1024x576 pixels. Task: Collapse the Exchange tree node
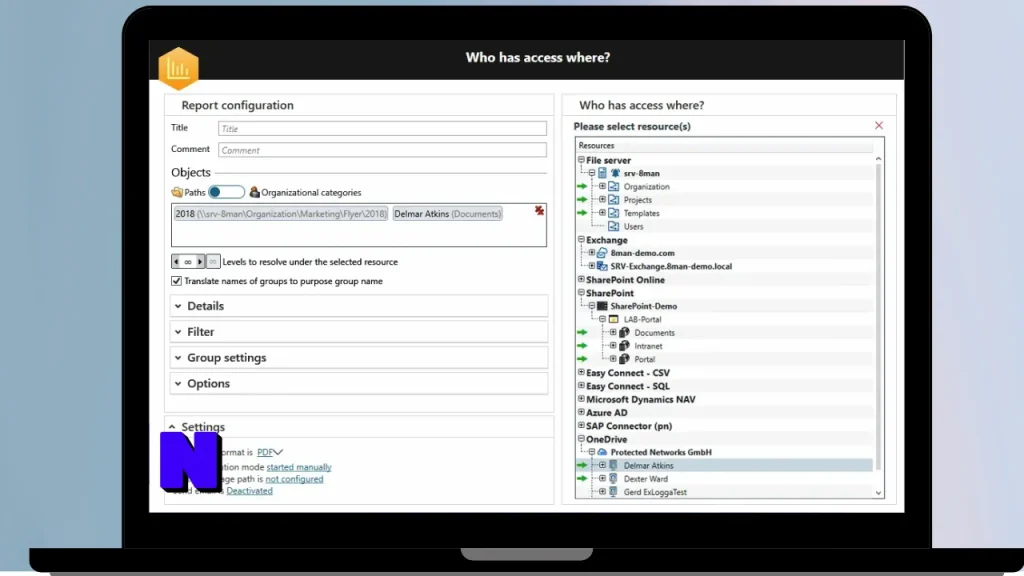(x=581, y=239)
